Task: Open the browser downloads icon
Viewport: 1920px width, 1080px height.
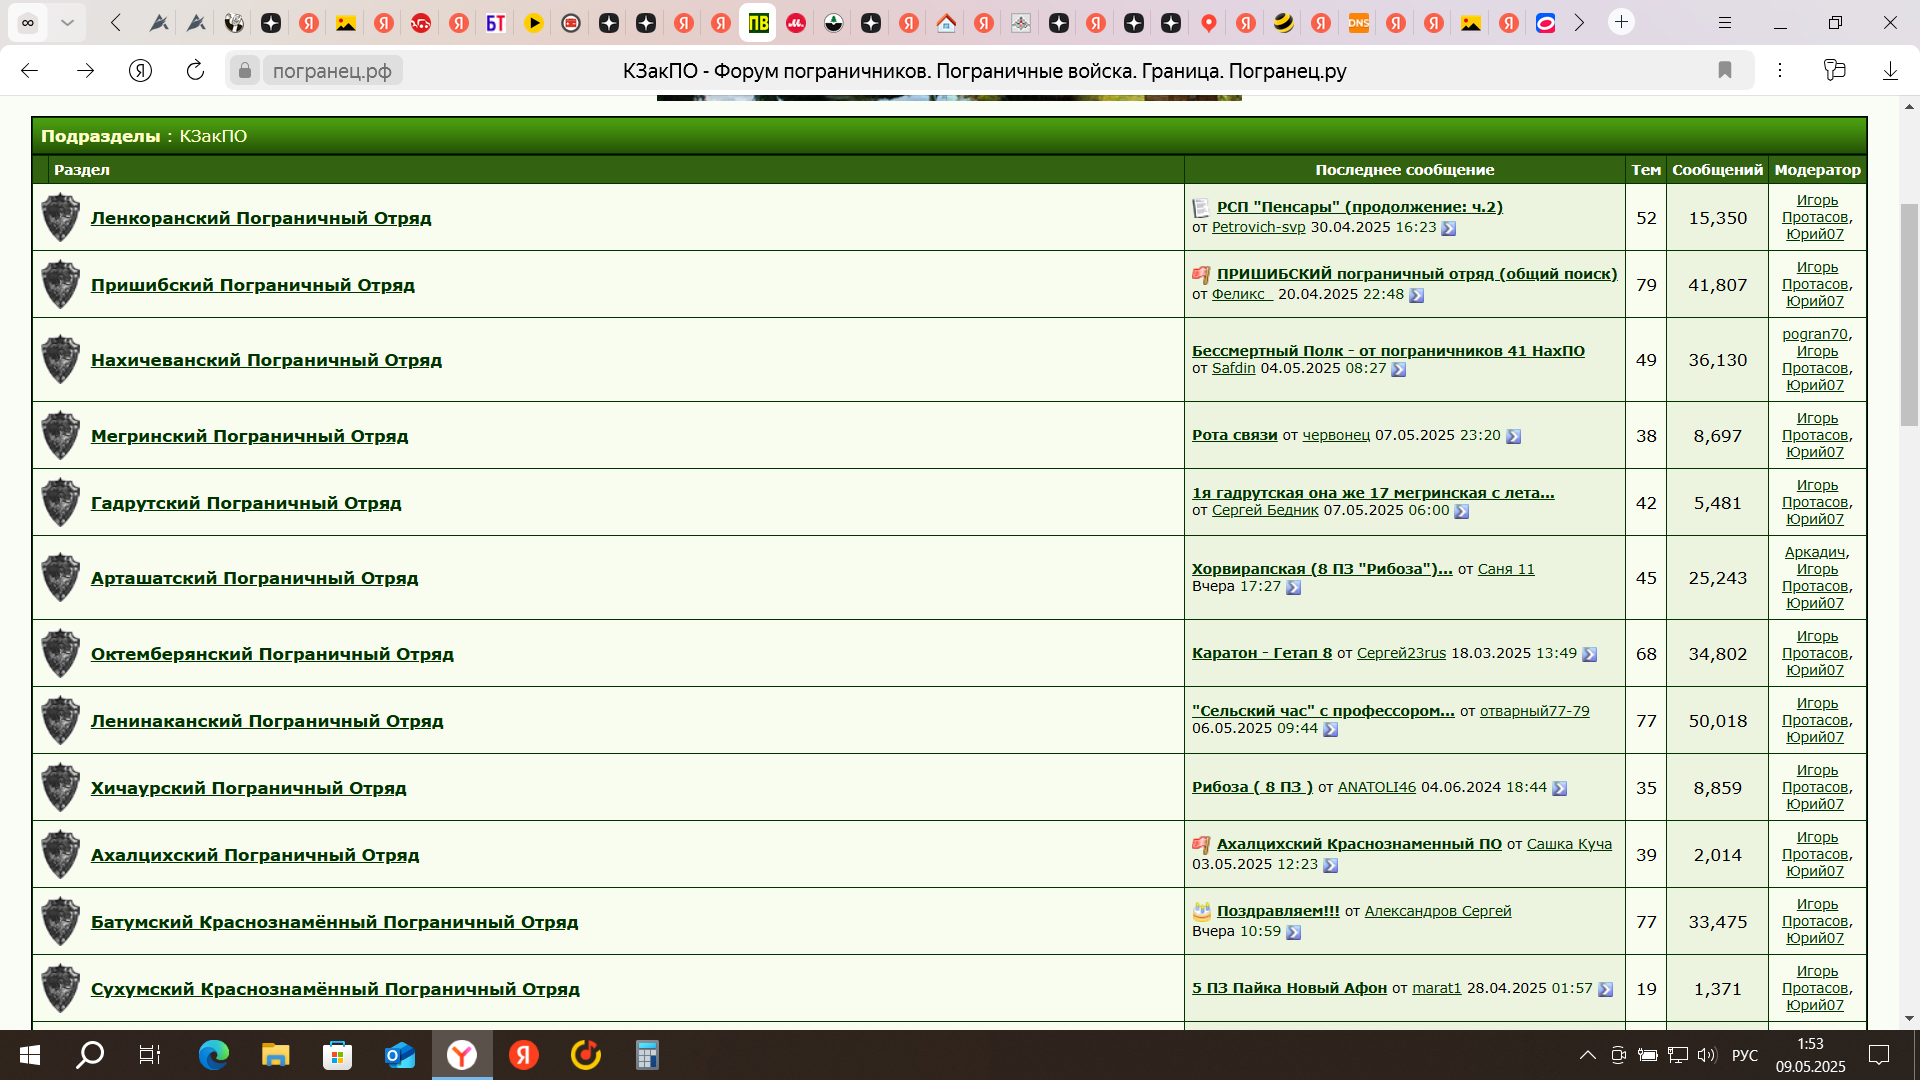Action: pos(1890,70)
